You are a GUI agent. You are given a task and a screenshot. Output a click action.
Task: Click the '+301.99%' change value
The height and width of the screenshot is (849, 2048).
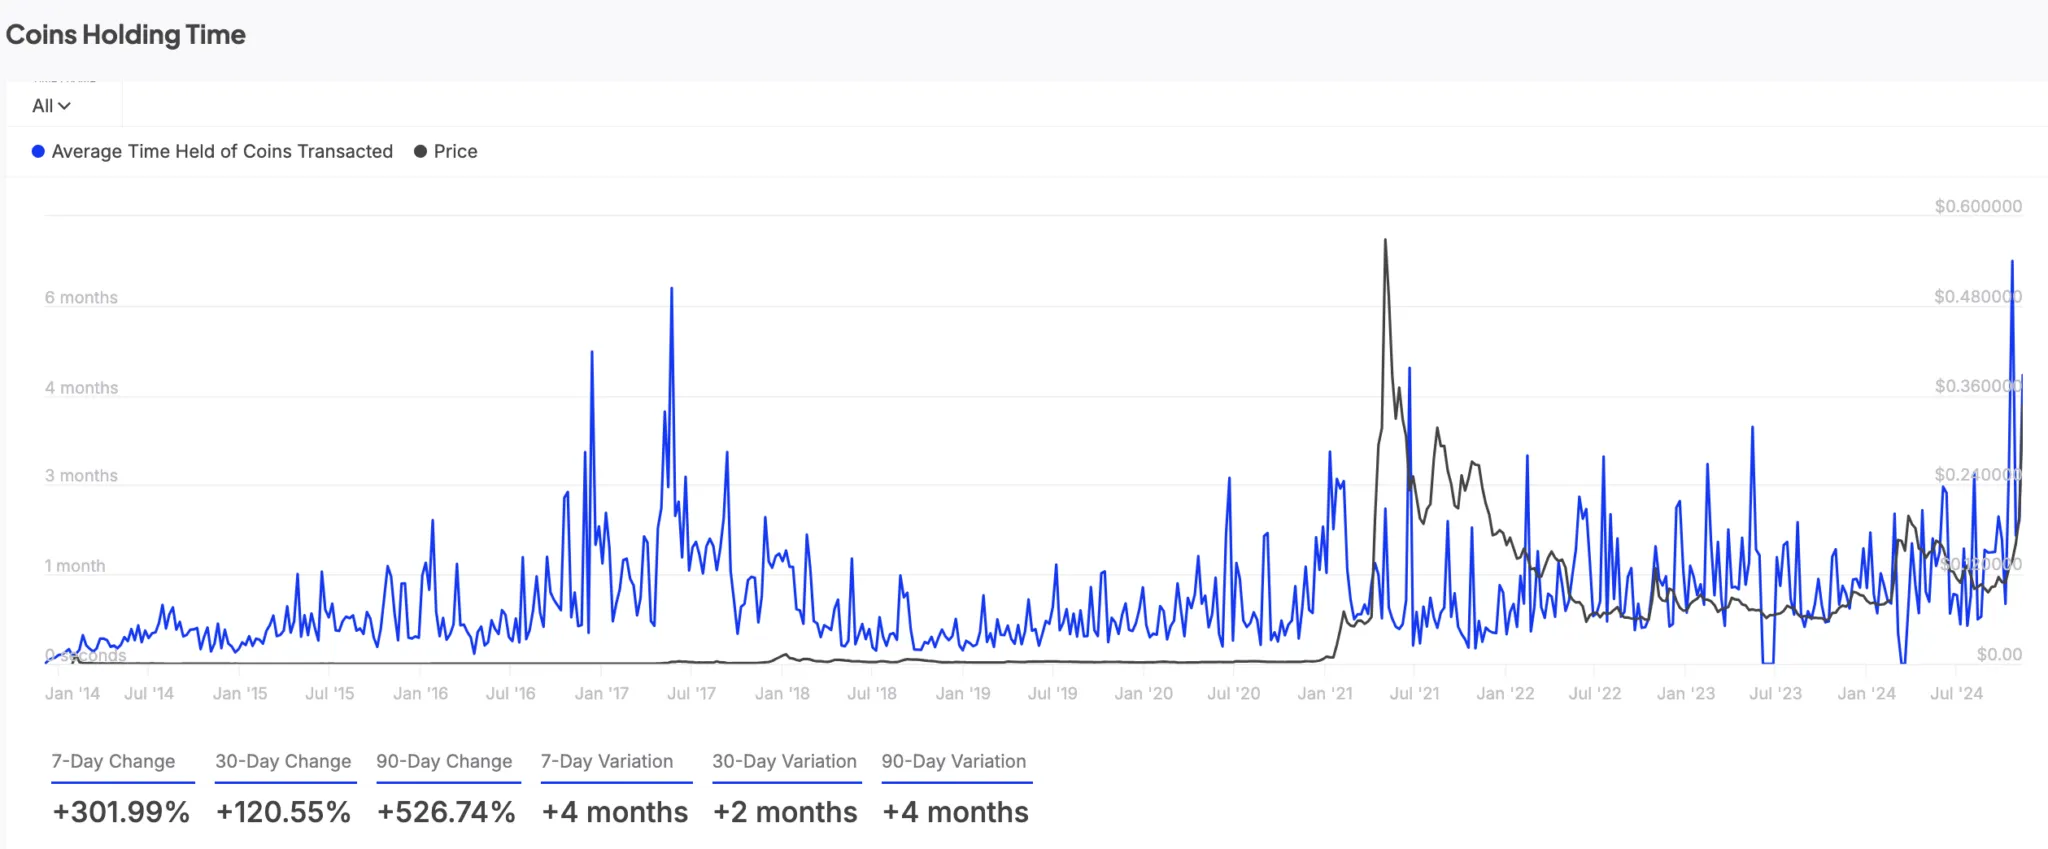pos(122,812)
